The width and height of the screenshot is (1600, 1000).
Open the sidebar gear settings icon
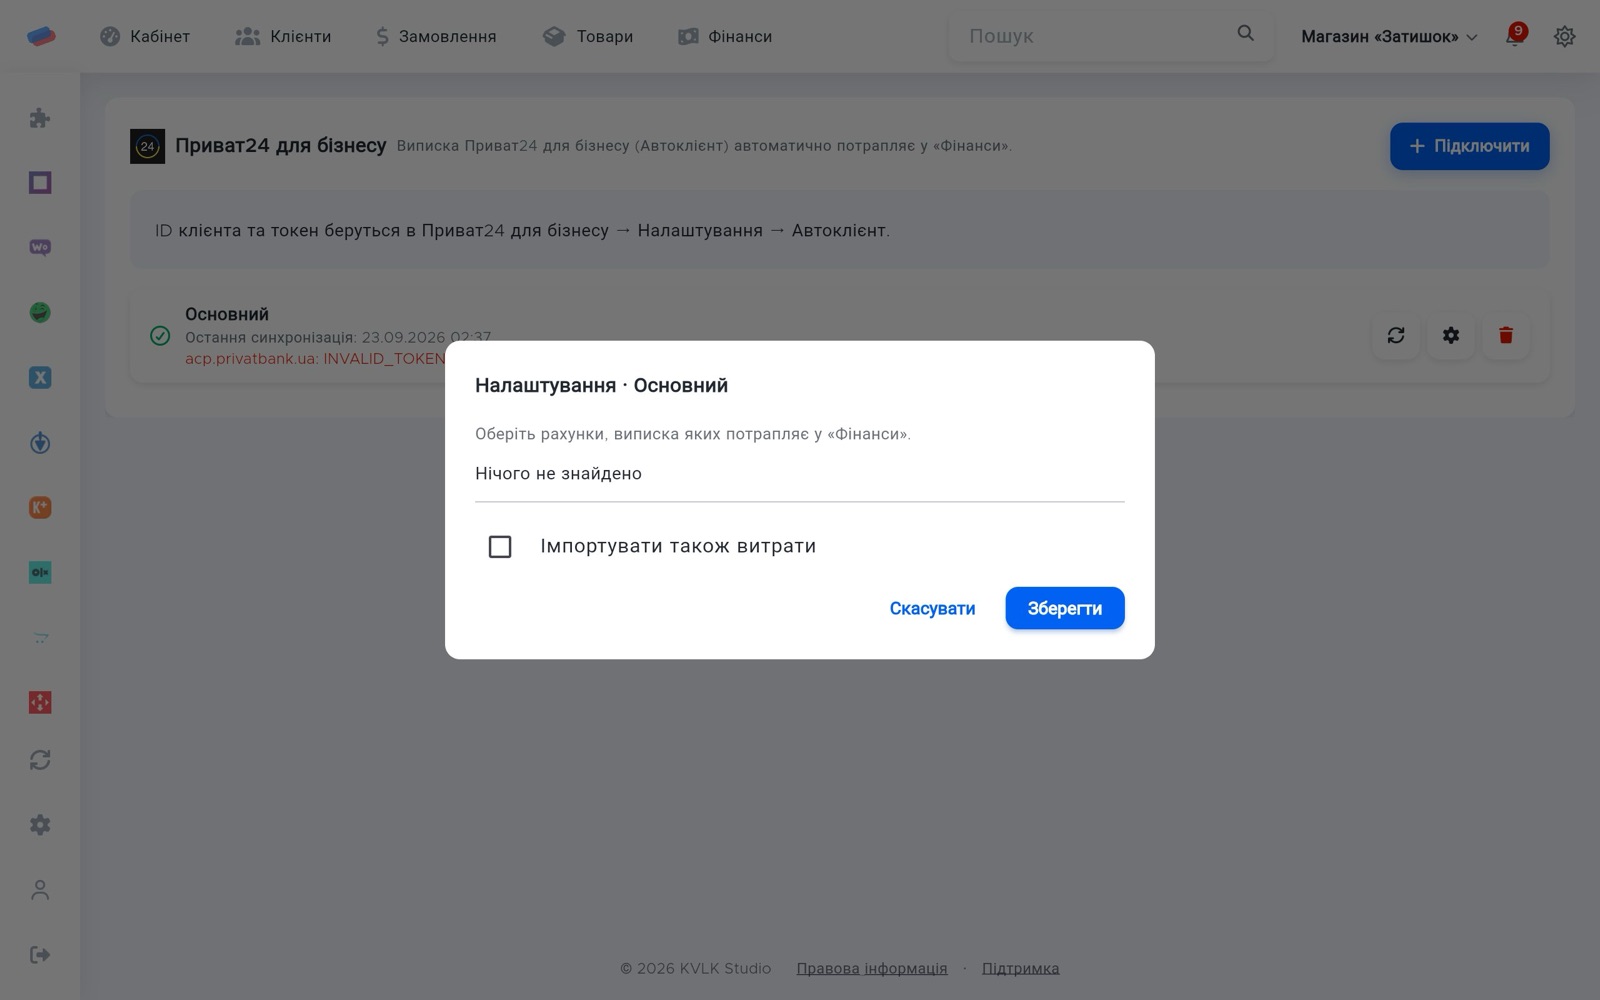coord(40,825)
